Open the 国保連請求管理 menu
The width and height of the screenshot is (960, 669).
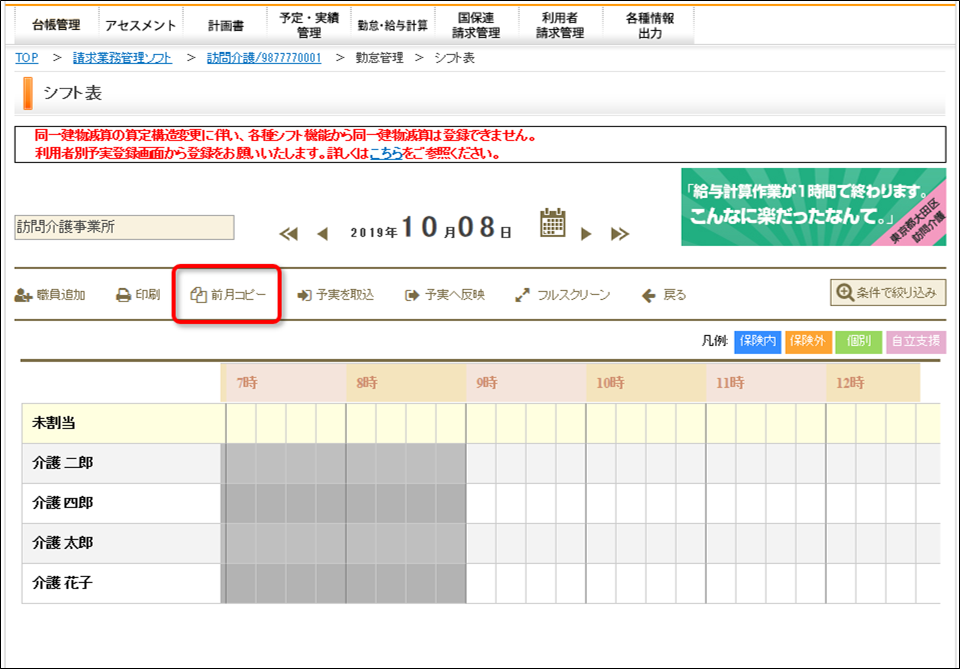click(476, 25)
